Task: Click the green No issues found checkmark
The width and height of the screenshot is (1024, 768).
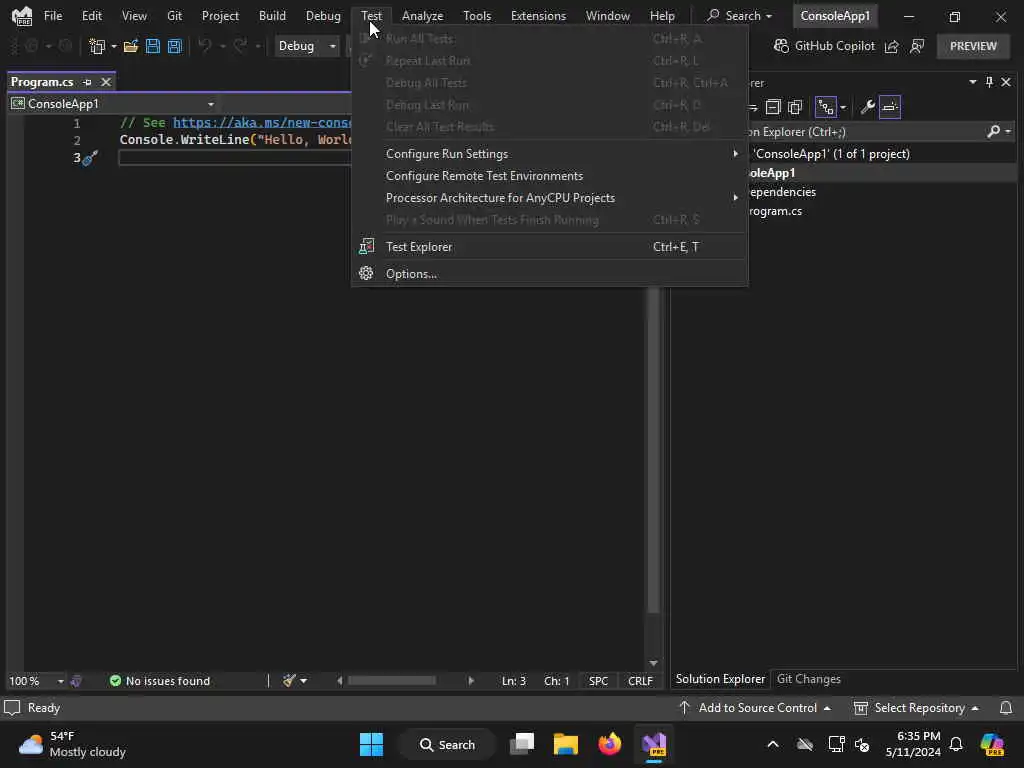Action: tap(116, 680)
